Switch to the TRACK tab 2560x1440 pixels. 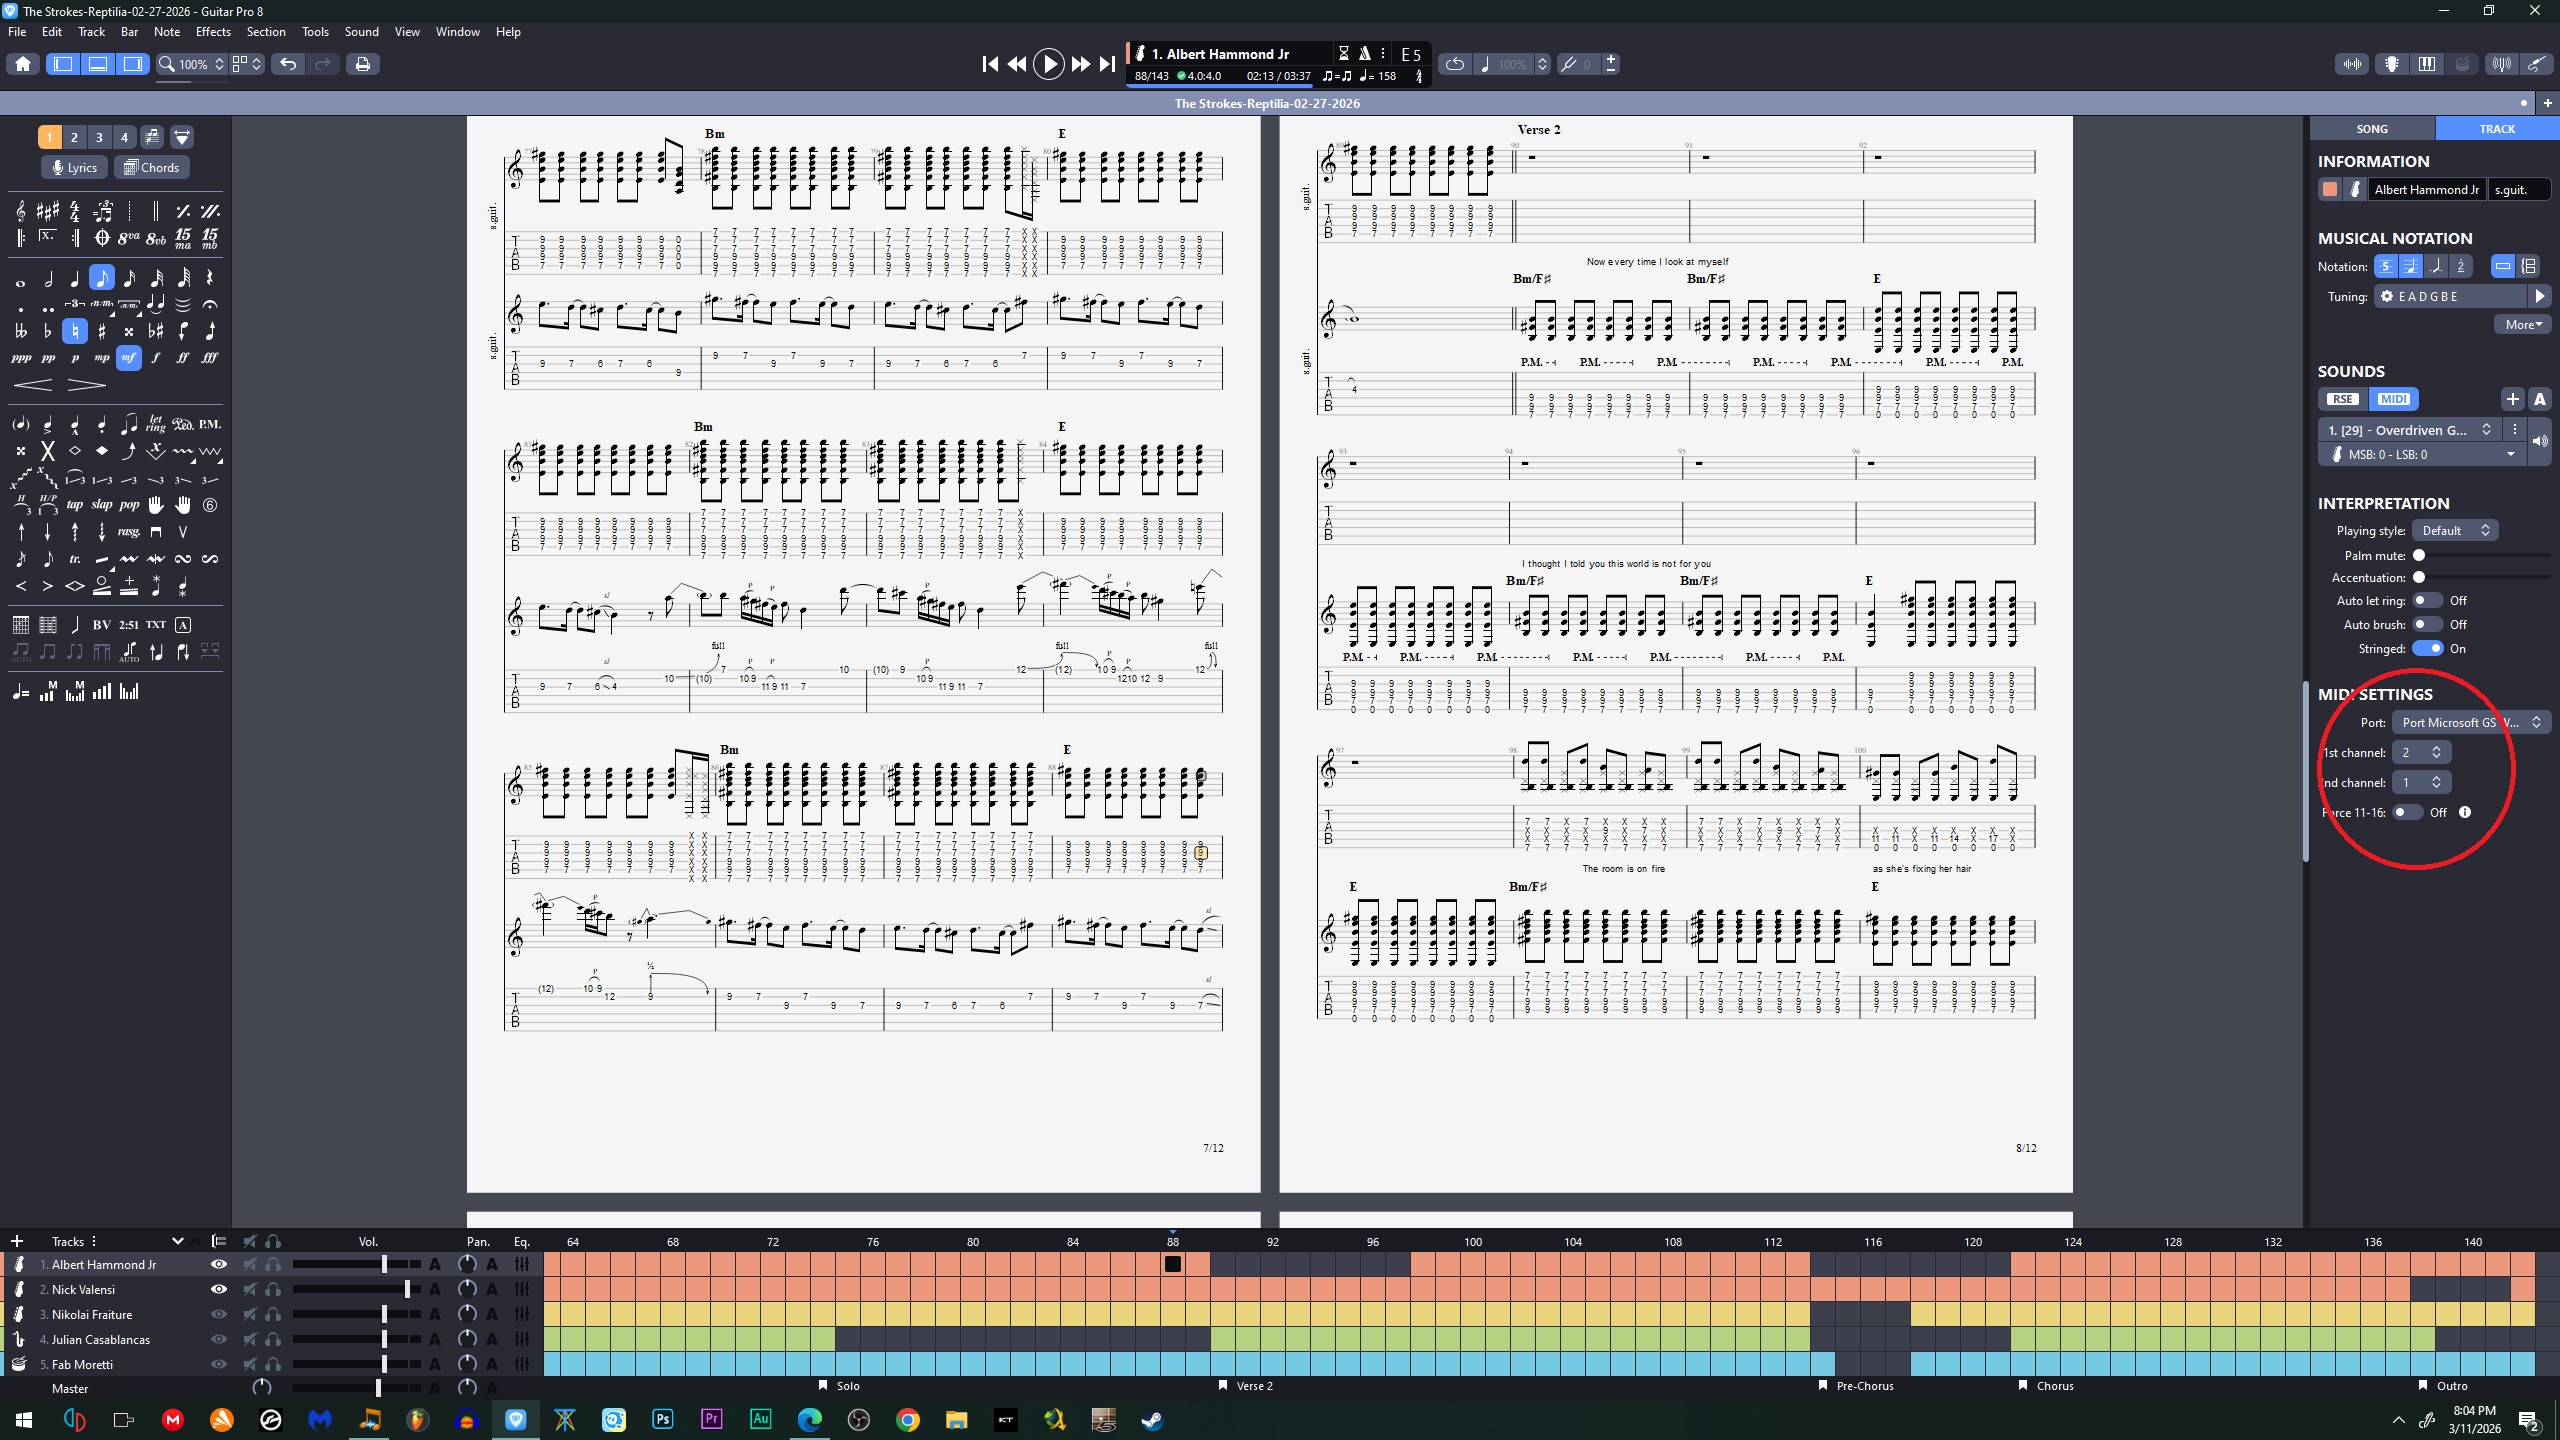click(x=2497, y=129)
